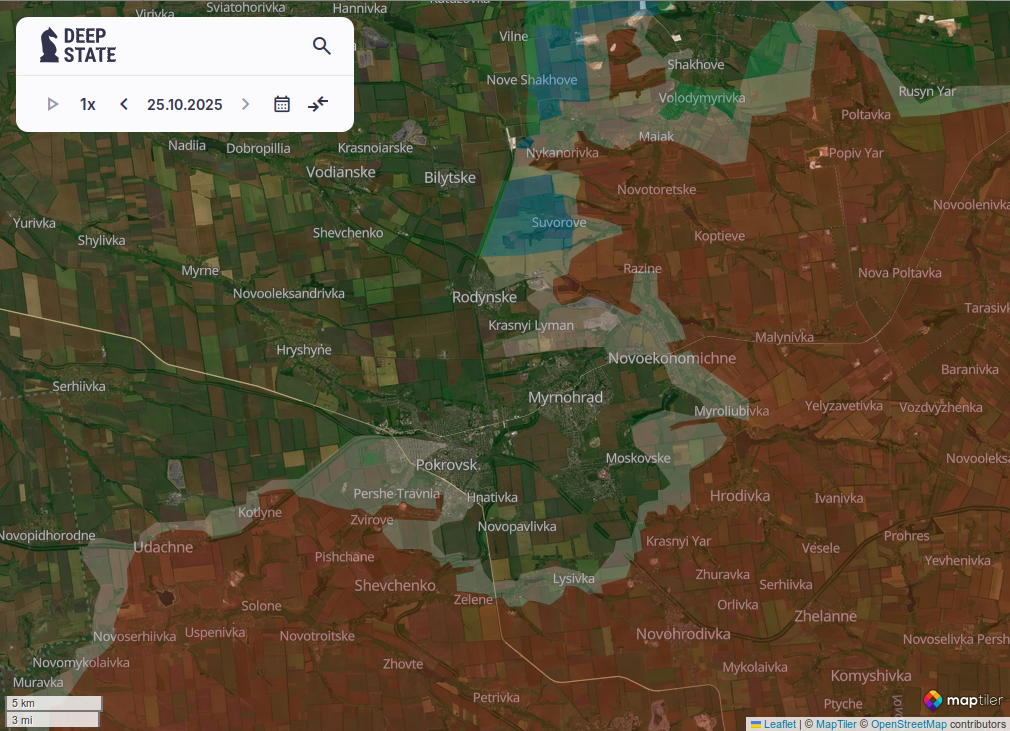Open the calendar date picker icon
Viewport: 1010px width, 731px height.
[x=282, y=104]
